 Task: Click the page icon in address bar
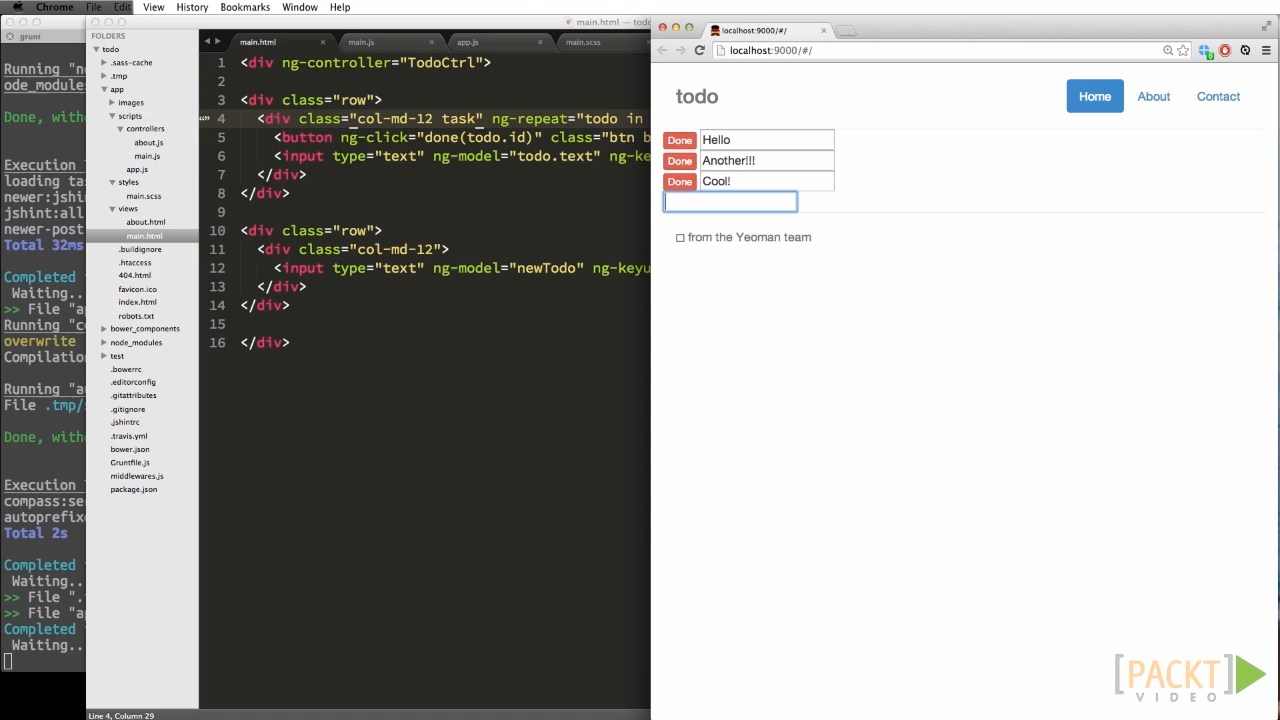pos(720,50)
